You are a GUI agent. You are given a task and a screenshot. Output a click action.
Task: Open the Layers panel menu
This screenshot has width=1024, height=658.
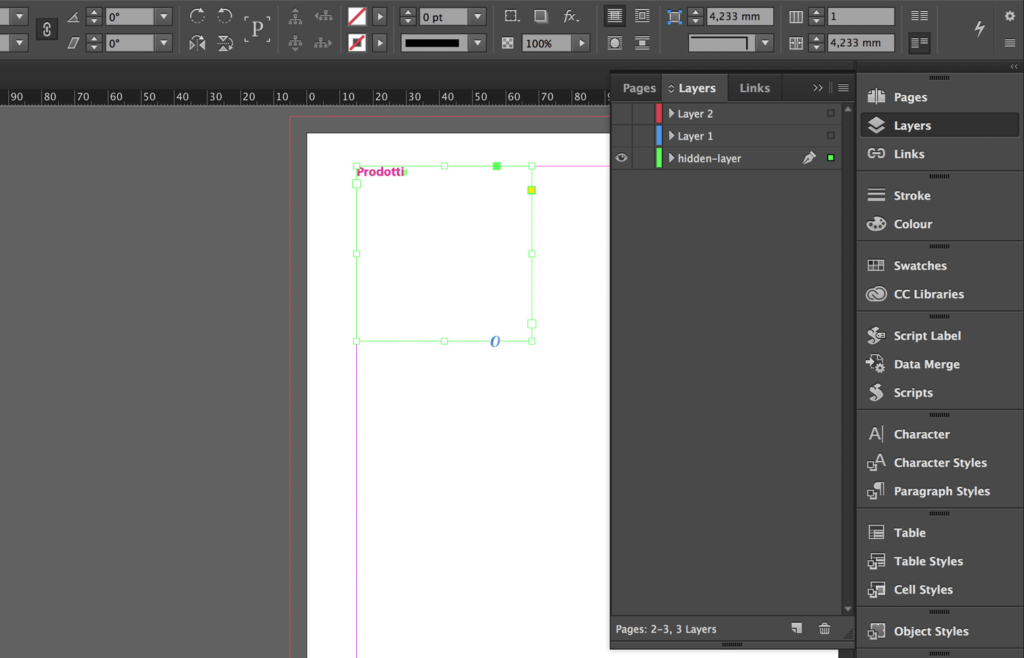843,87
